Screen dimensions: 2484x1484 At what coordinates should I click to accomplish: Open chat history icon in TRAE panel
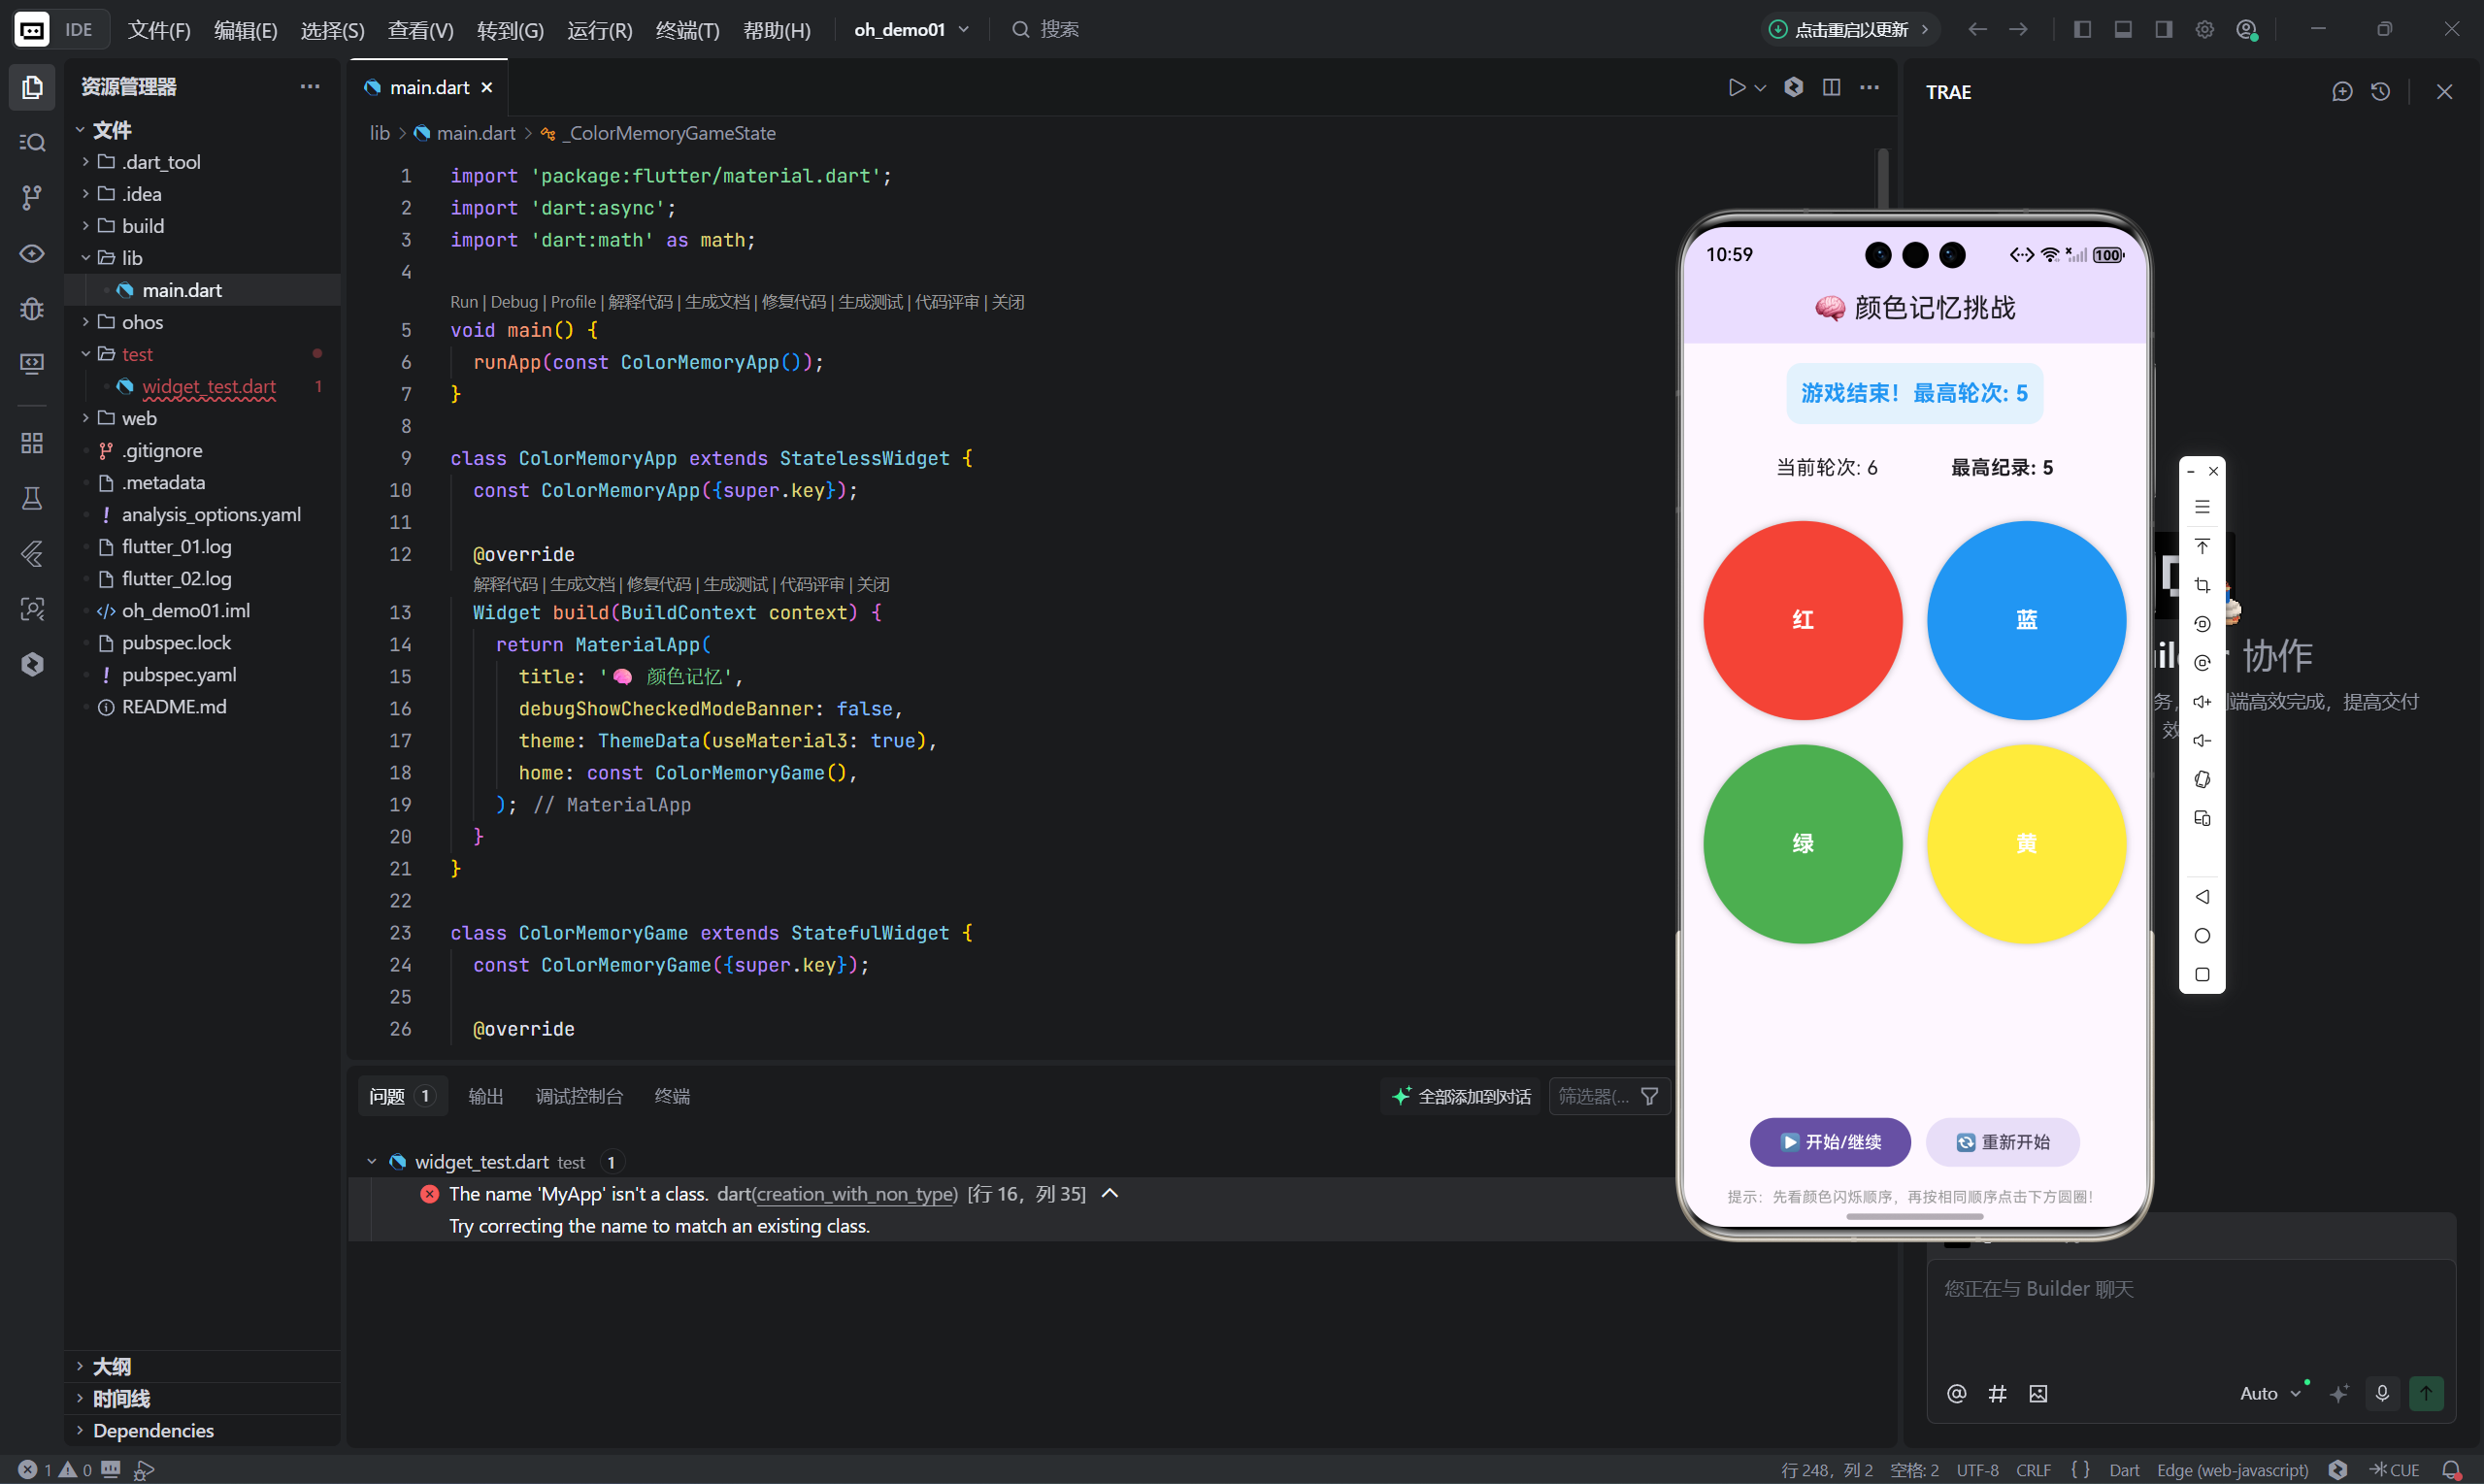(x=2380, y=92)
